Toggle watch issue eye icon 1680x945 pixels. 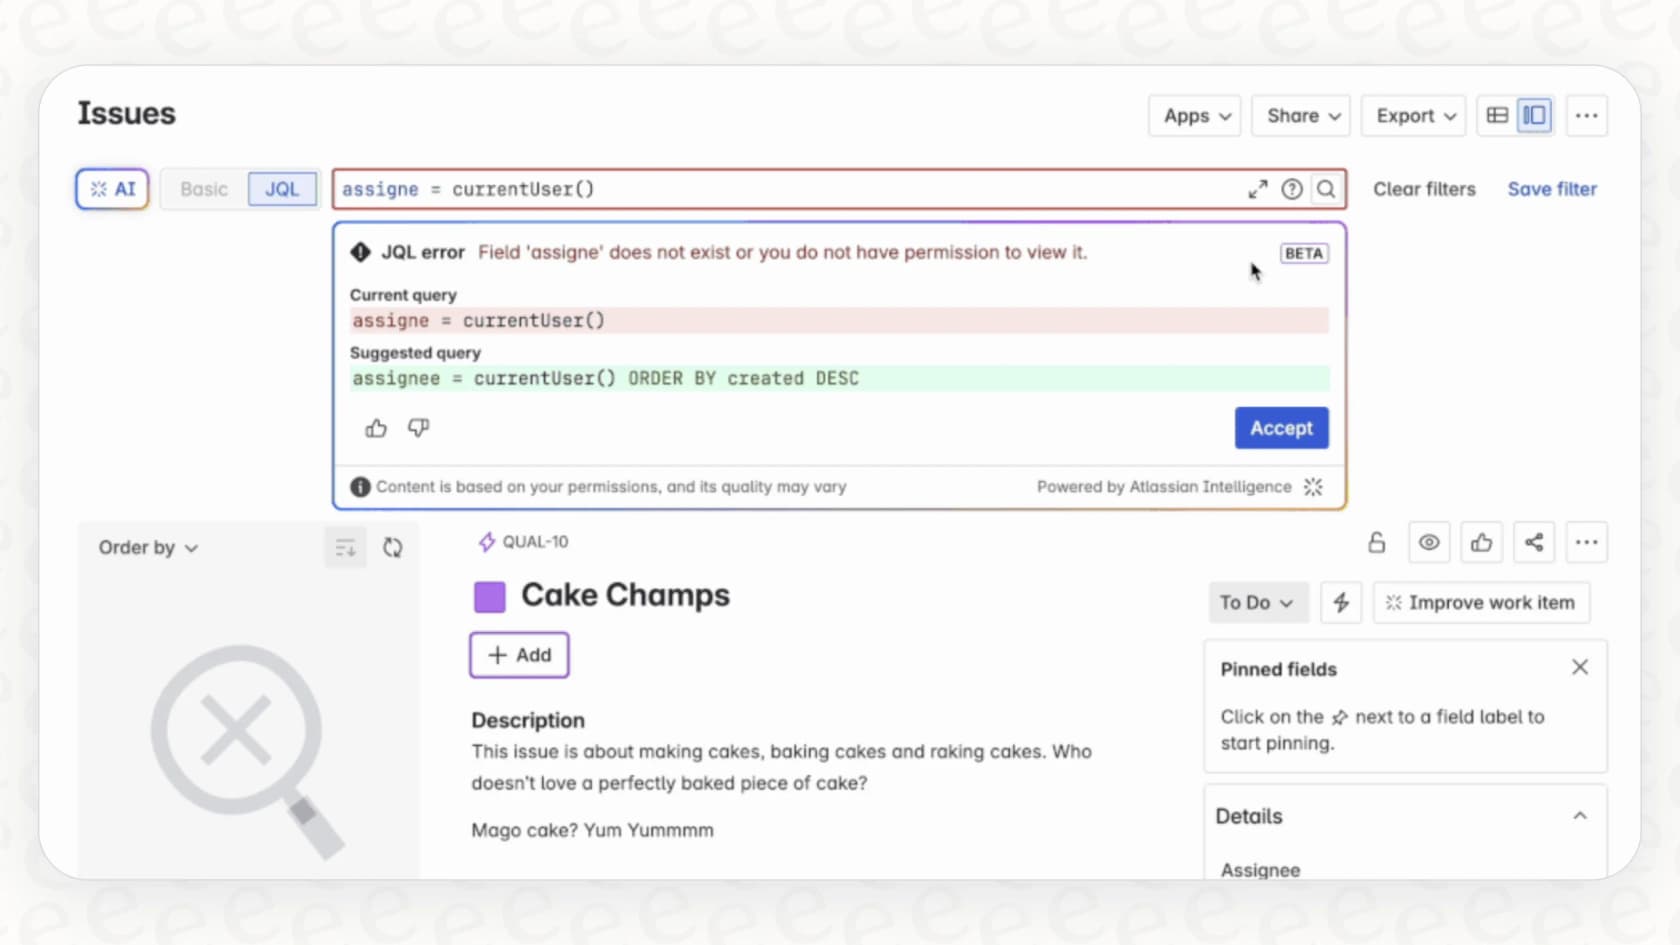click(1429, 543)
